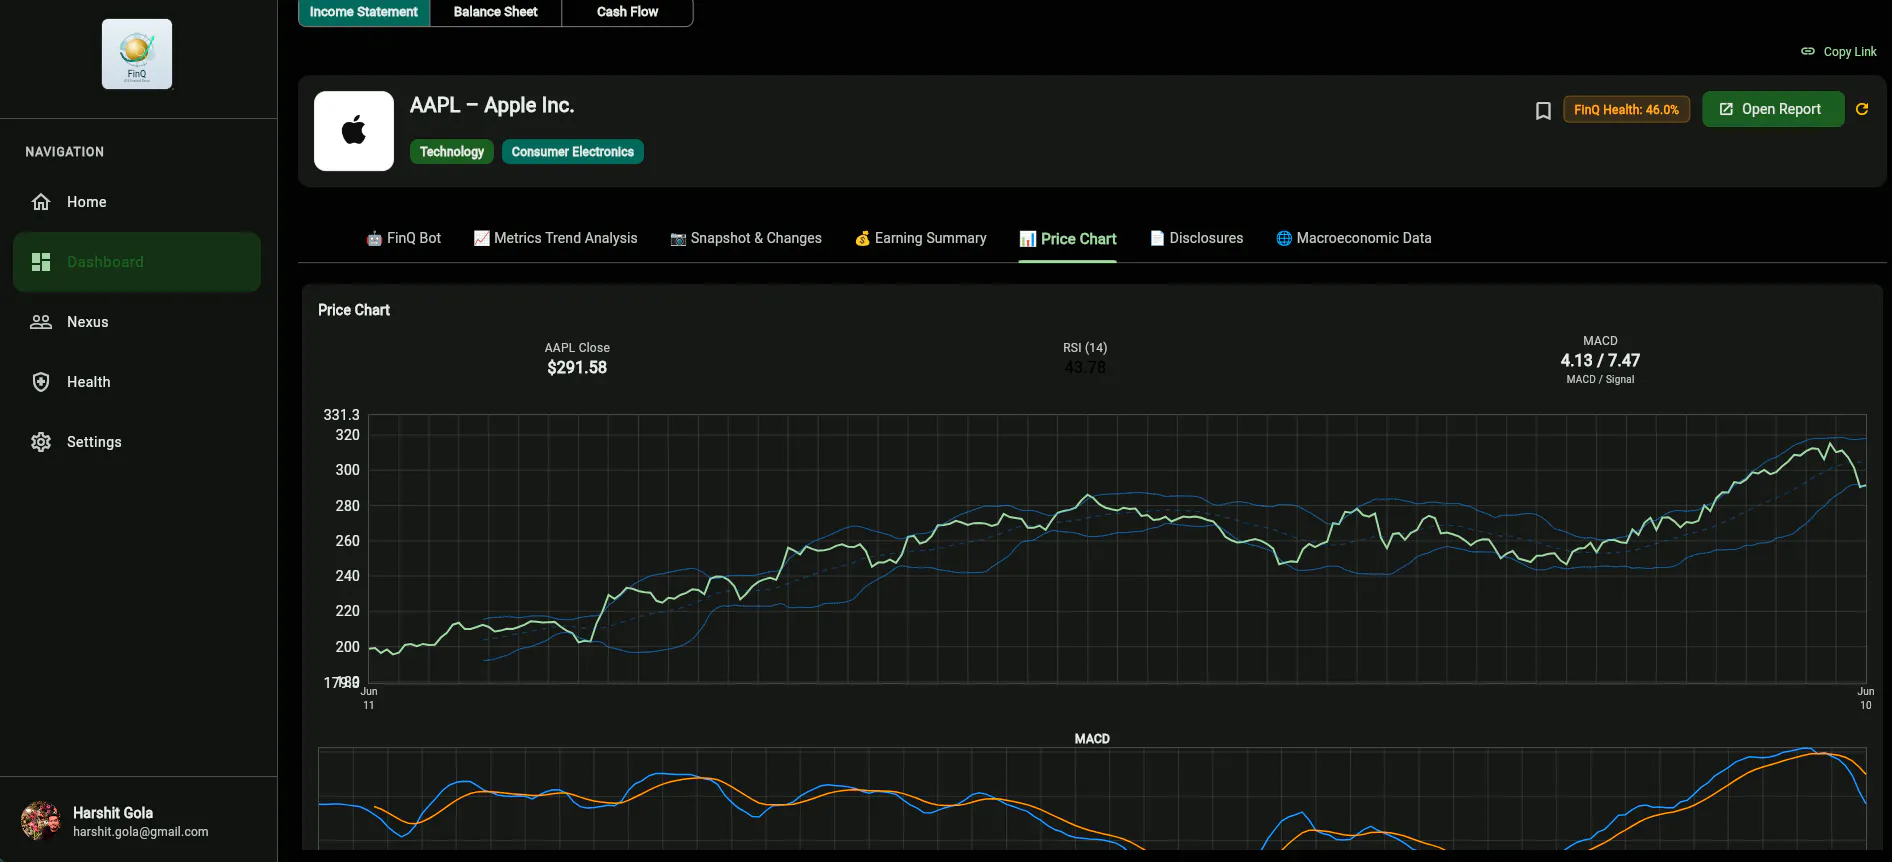This screenshot has width=1892, height=862.
Task: Click the refresh icon
Action: 1862,109
